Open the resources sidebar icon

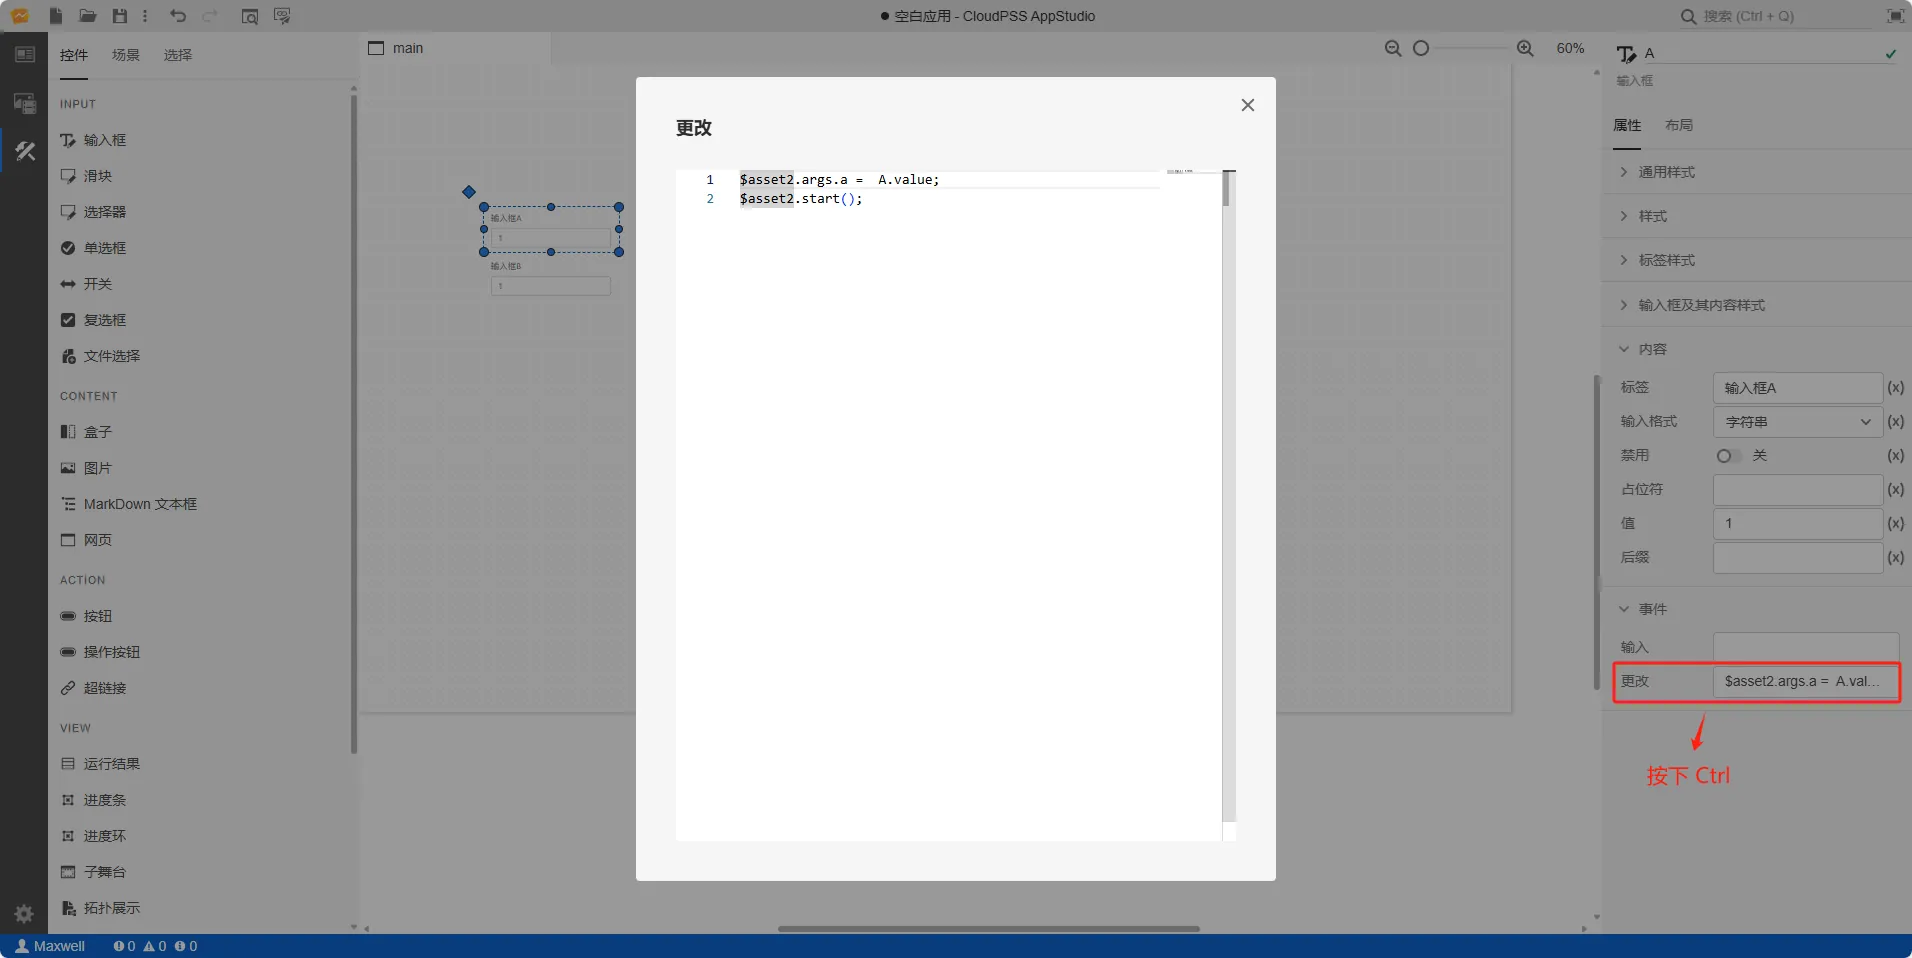coord(25,102)
